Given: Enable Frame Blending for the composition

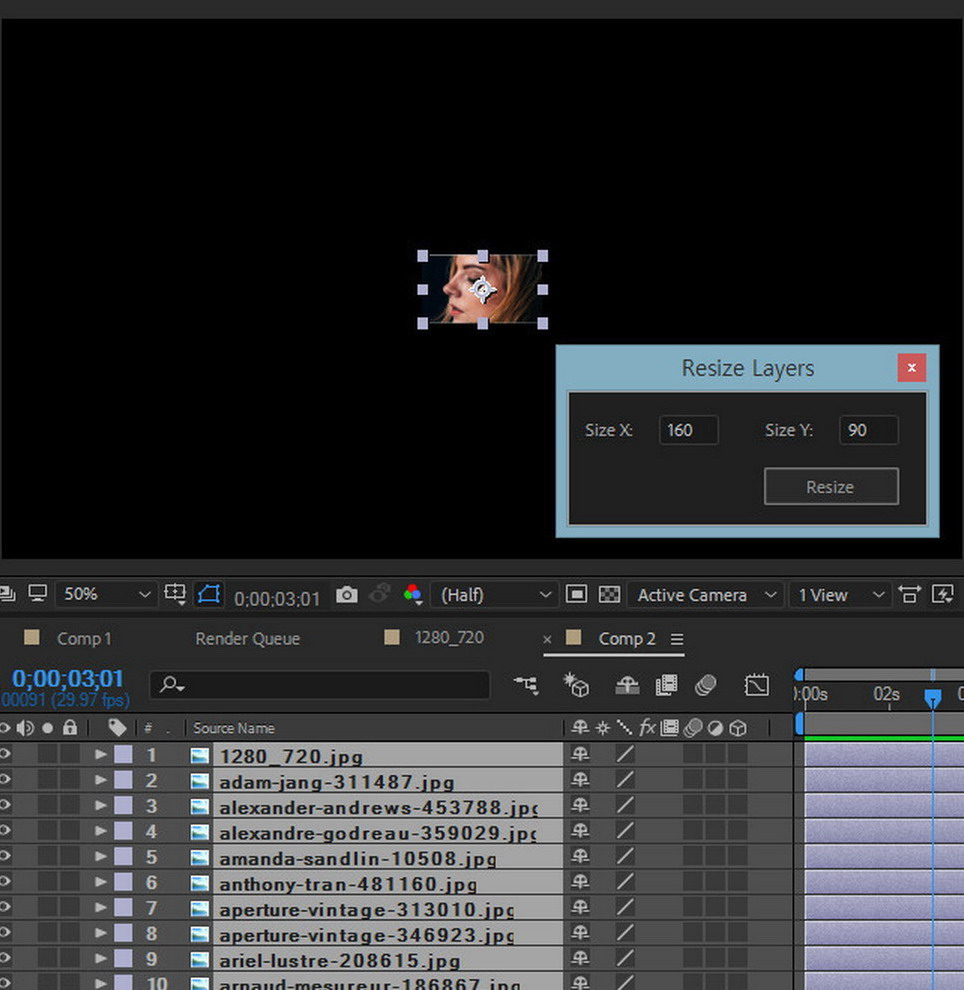Looking at the screenshot, I should (666, 685).
